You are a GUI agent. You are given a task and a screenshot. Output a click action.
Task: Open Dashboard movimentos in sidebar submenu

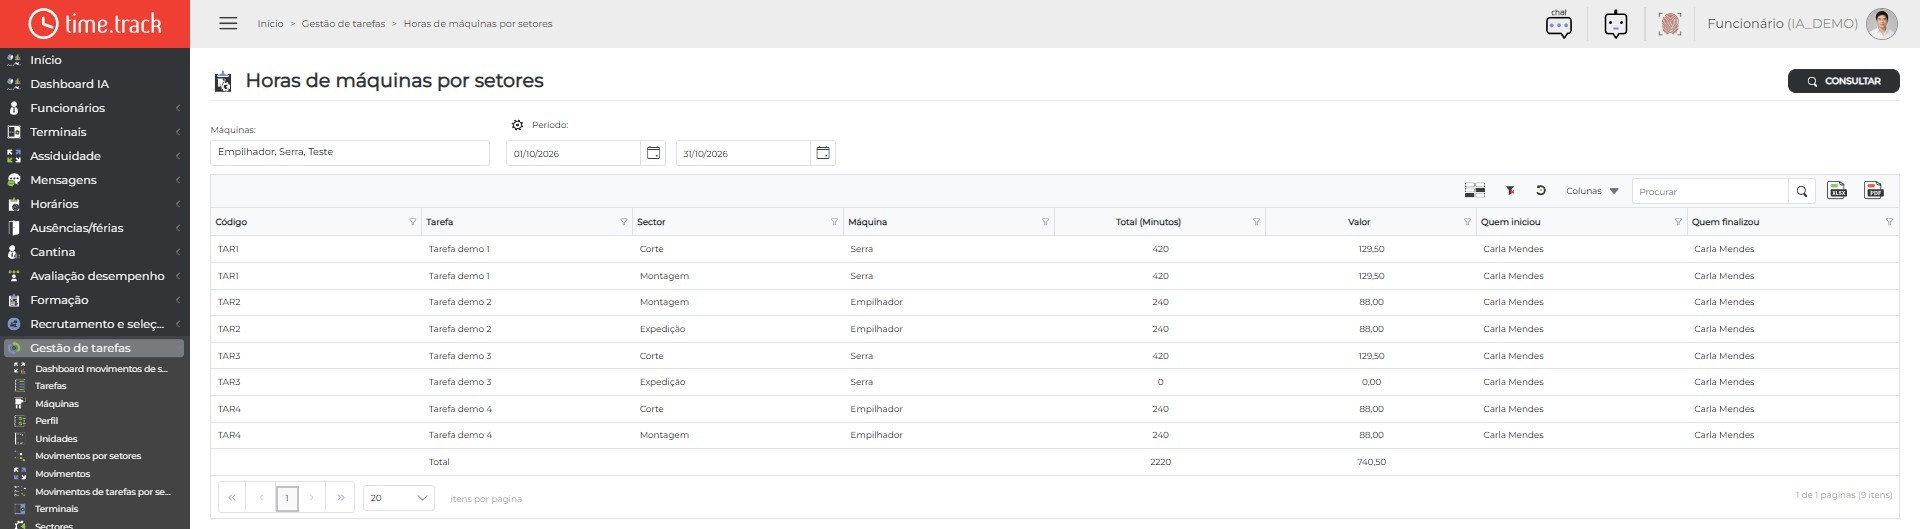(x=101, y=369)
